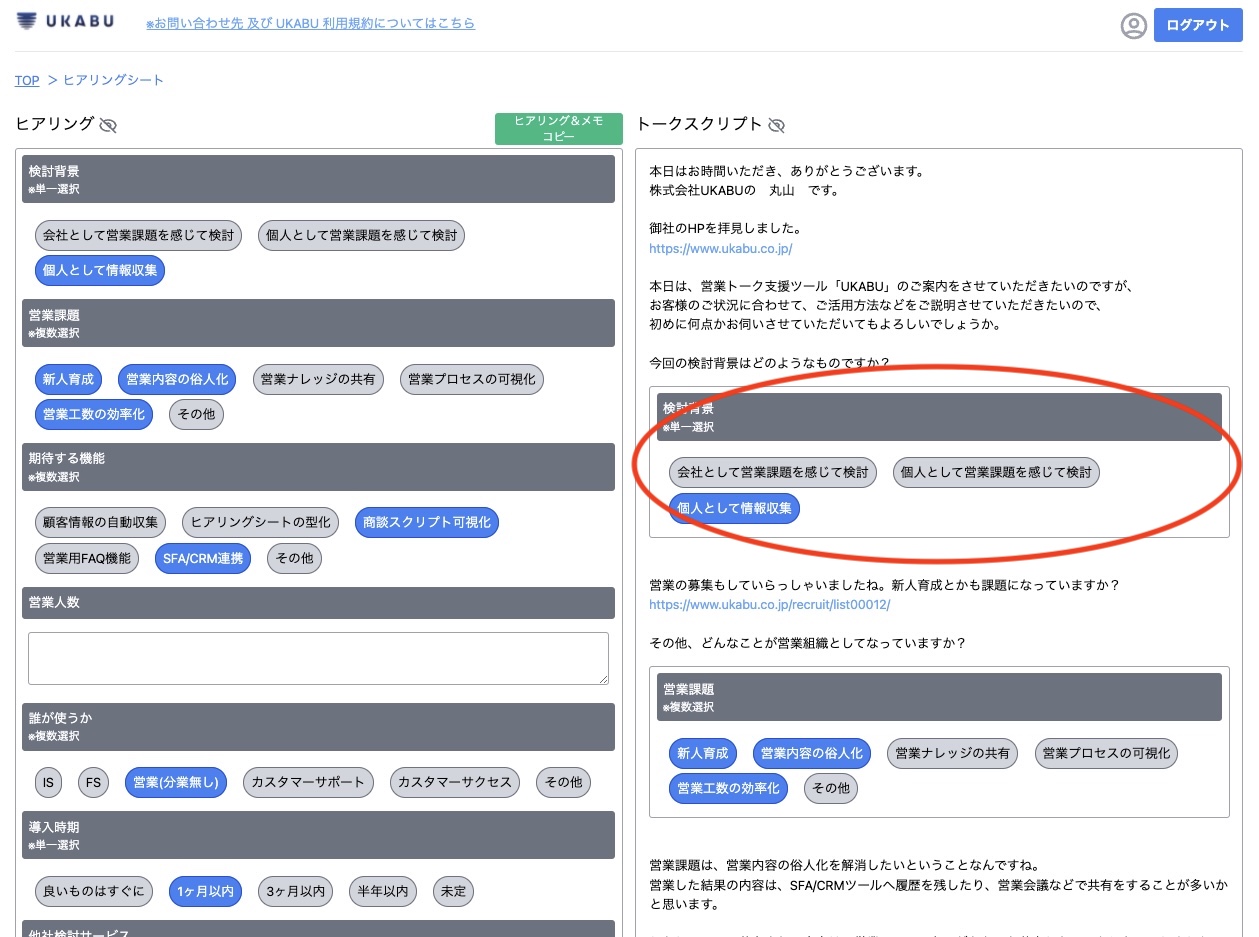The image size is (1259, 937).
Task: Select カスタマーサクセス under 誰が使うか
Action: point(455,782)
